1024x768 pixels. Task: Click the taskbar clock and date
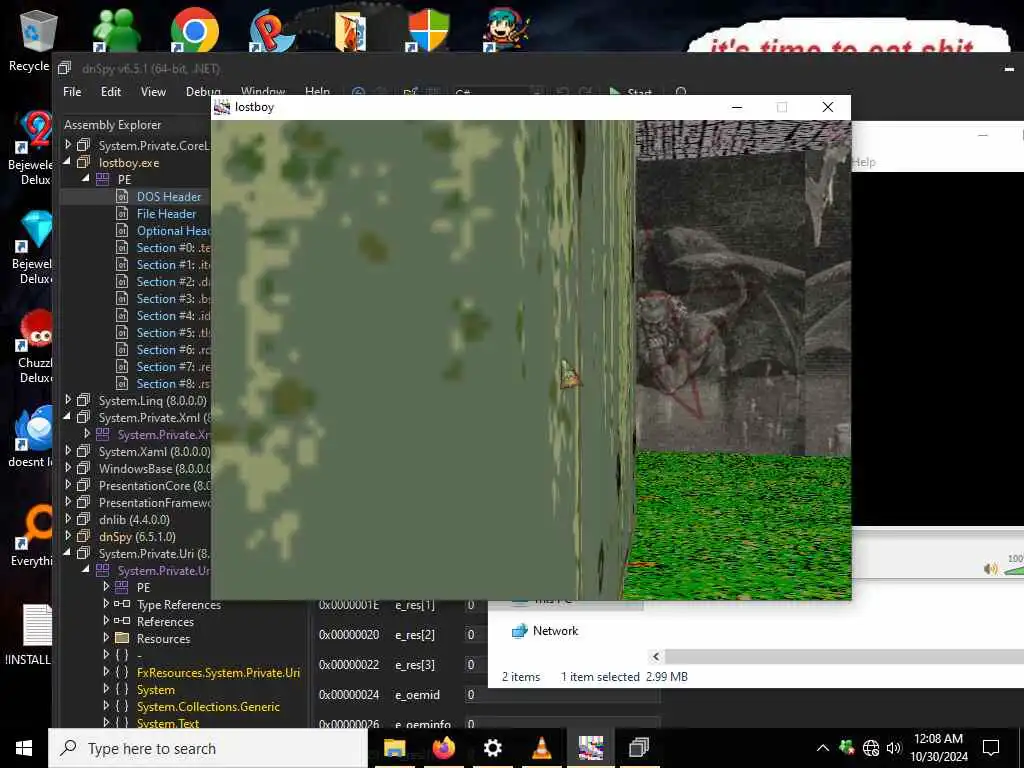tap(938, 748)
